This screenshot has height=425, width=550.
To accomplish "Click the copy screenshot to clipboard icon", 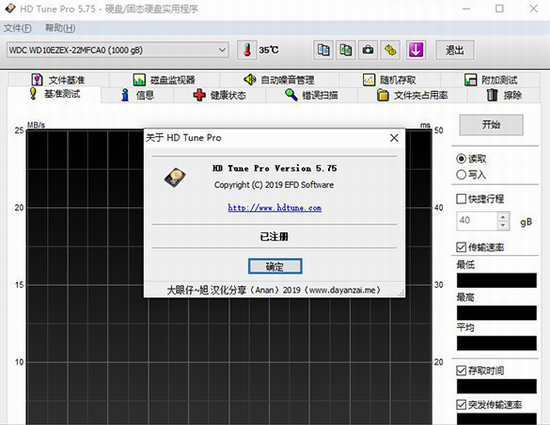I will tap(346, 50).
